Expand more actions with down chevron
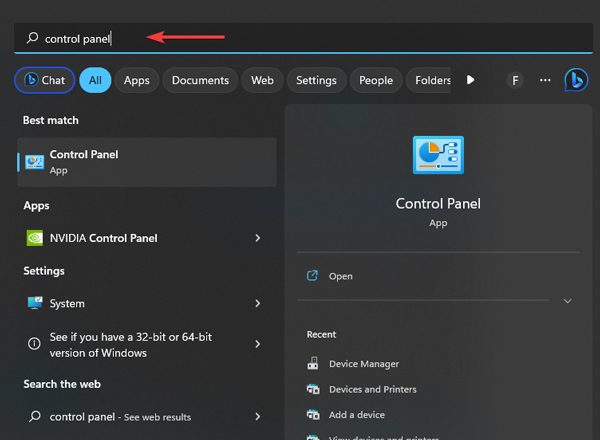Screen dimensions: 600x440 tap(567, 301)
